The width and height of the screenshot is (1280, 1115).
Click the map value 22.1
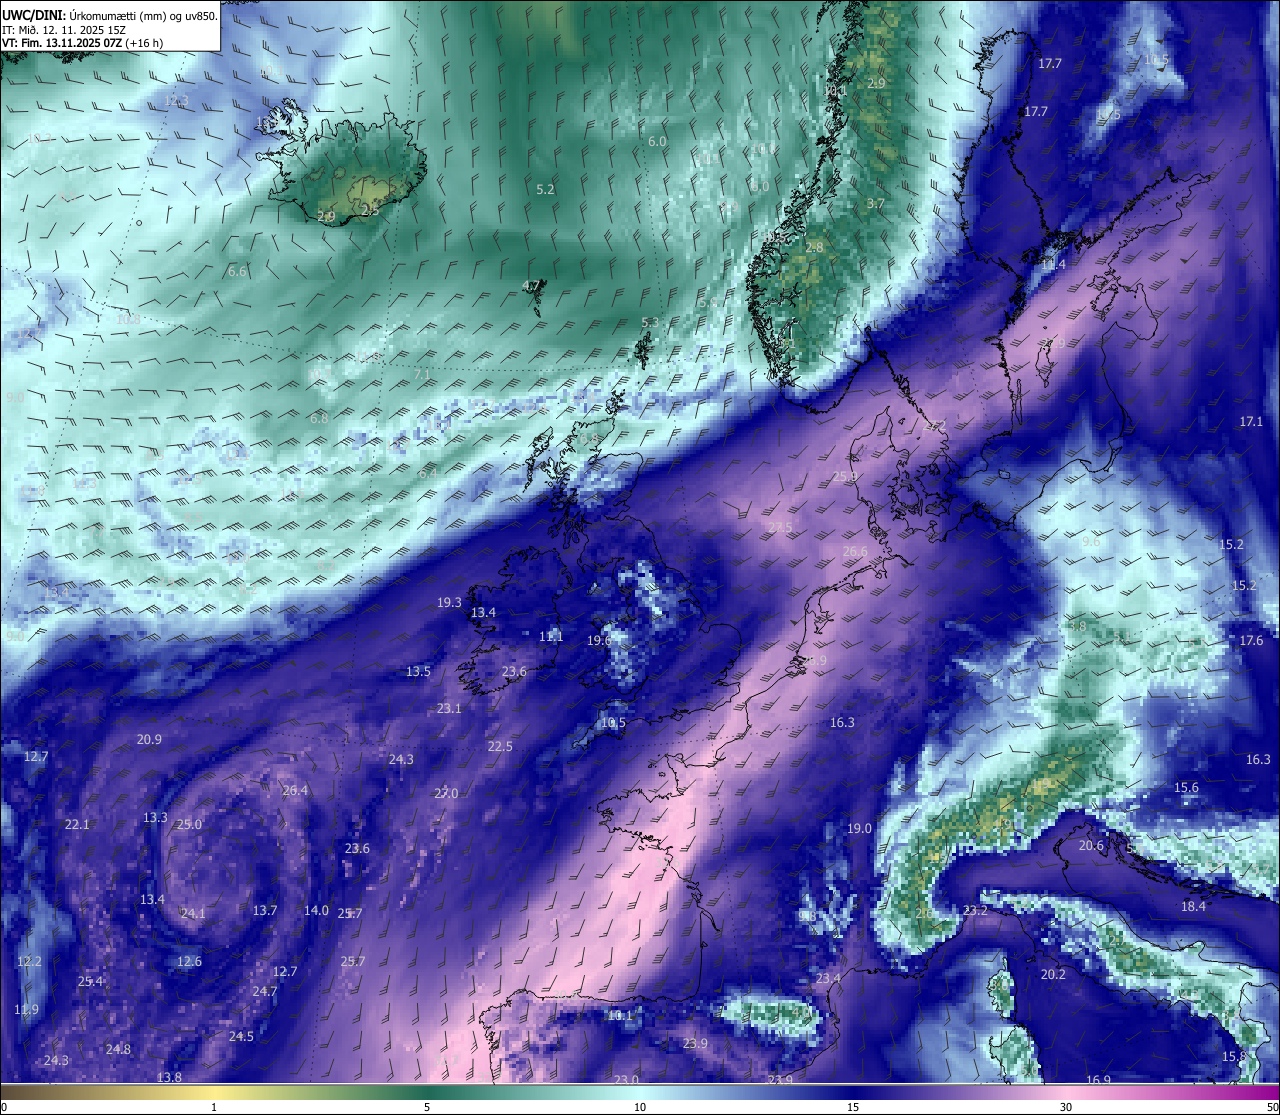(x=77, y=825)
